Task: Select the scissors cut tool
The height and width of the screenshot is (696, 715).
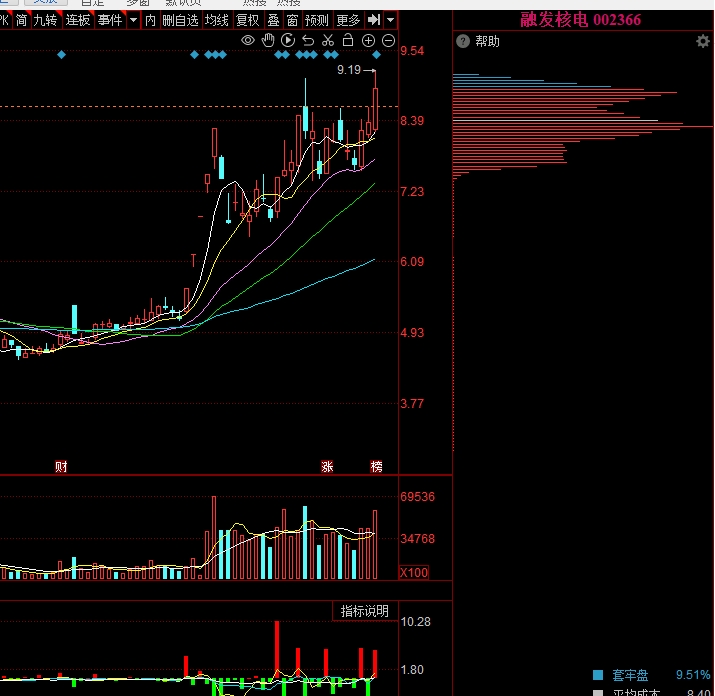Action: pos(328,41)
